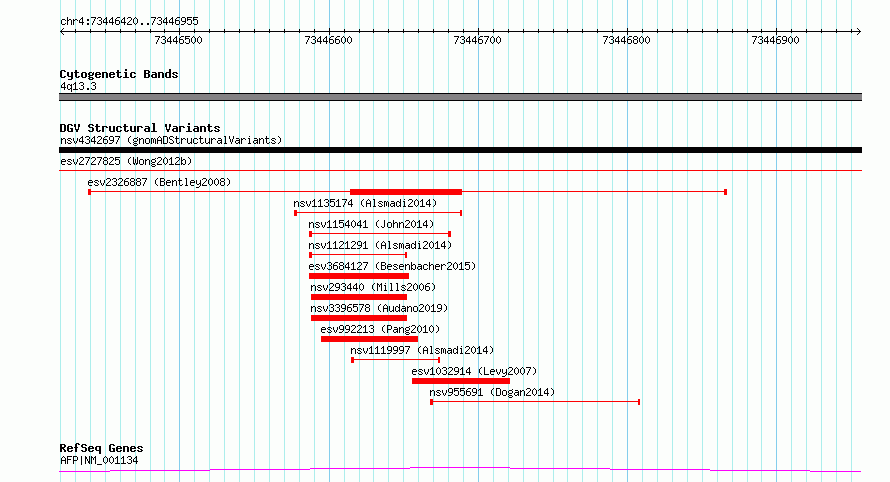Select the esv2727825 (Wong2012b) label
The height and width of the screenshot is (482, 890).
(x=126, y=161)
